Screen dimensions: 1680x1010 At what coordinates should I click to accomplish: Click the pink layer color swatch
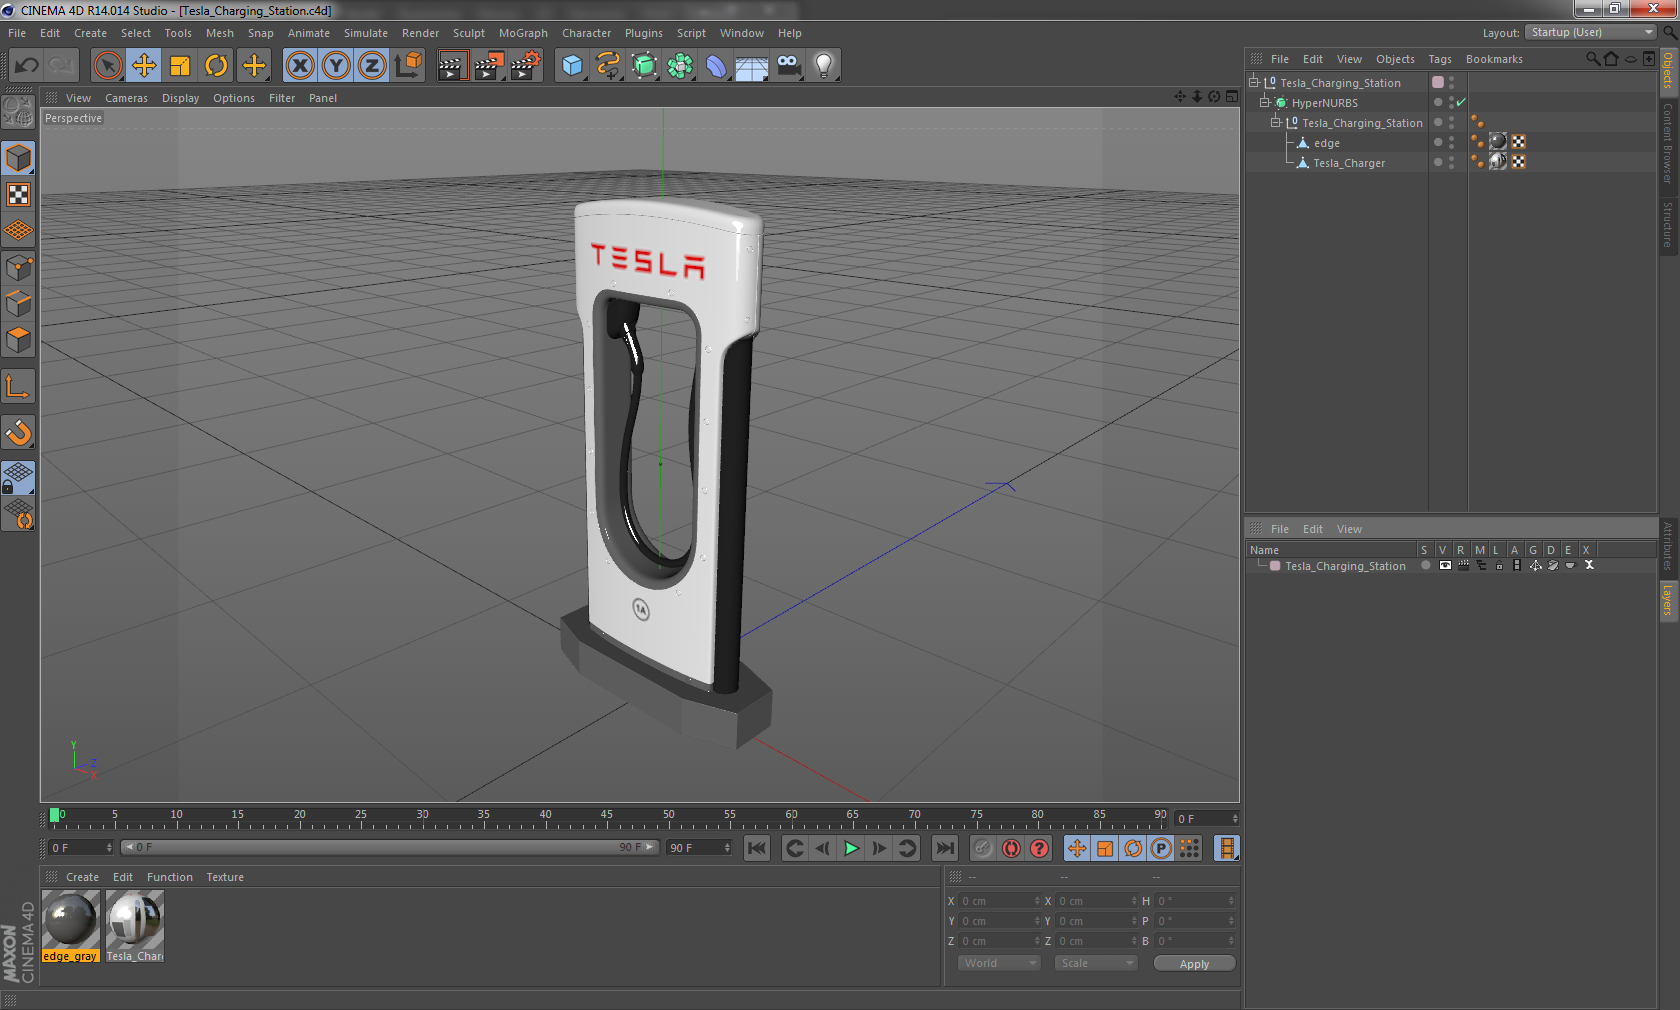[x=1275, y=566]
